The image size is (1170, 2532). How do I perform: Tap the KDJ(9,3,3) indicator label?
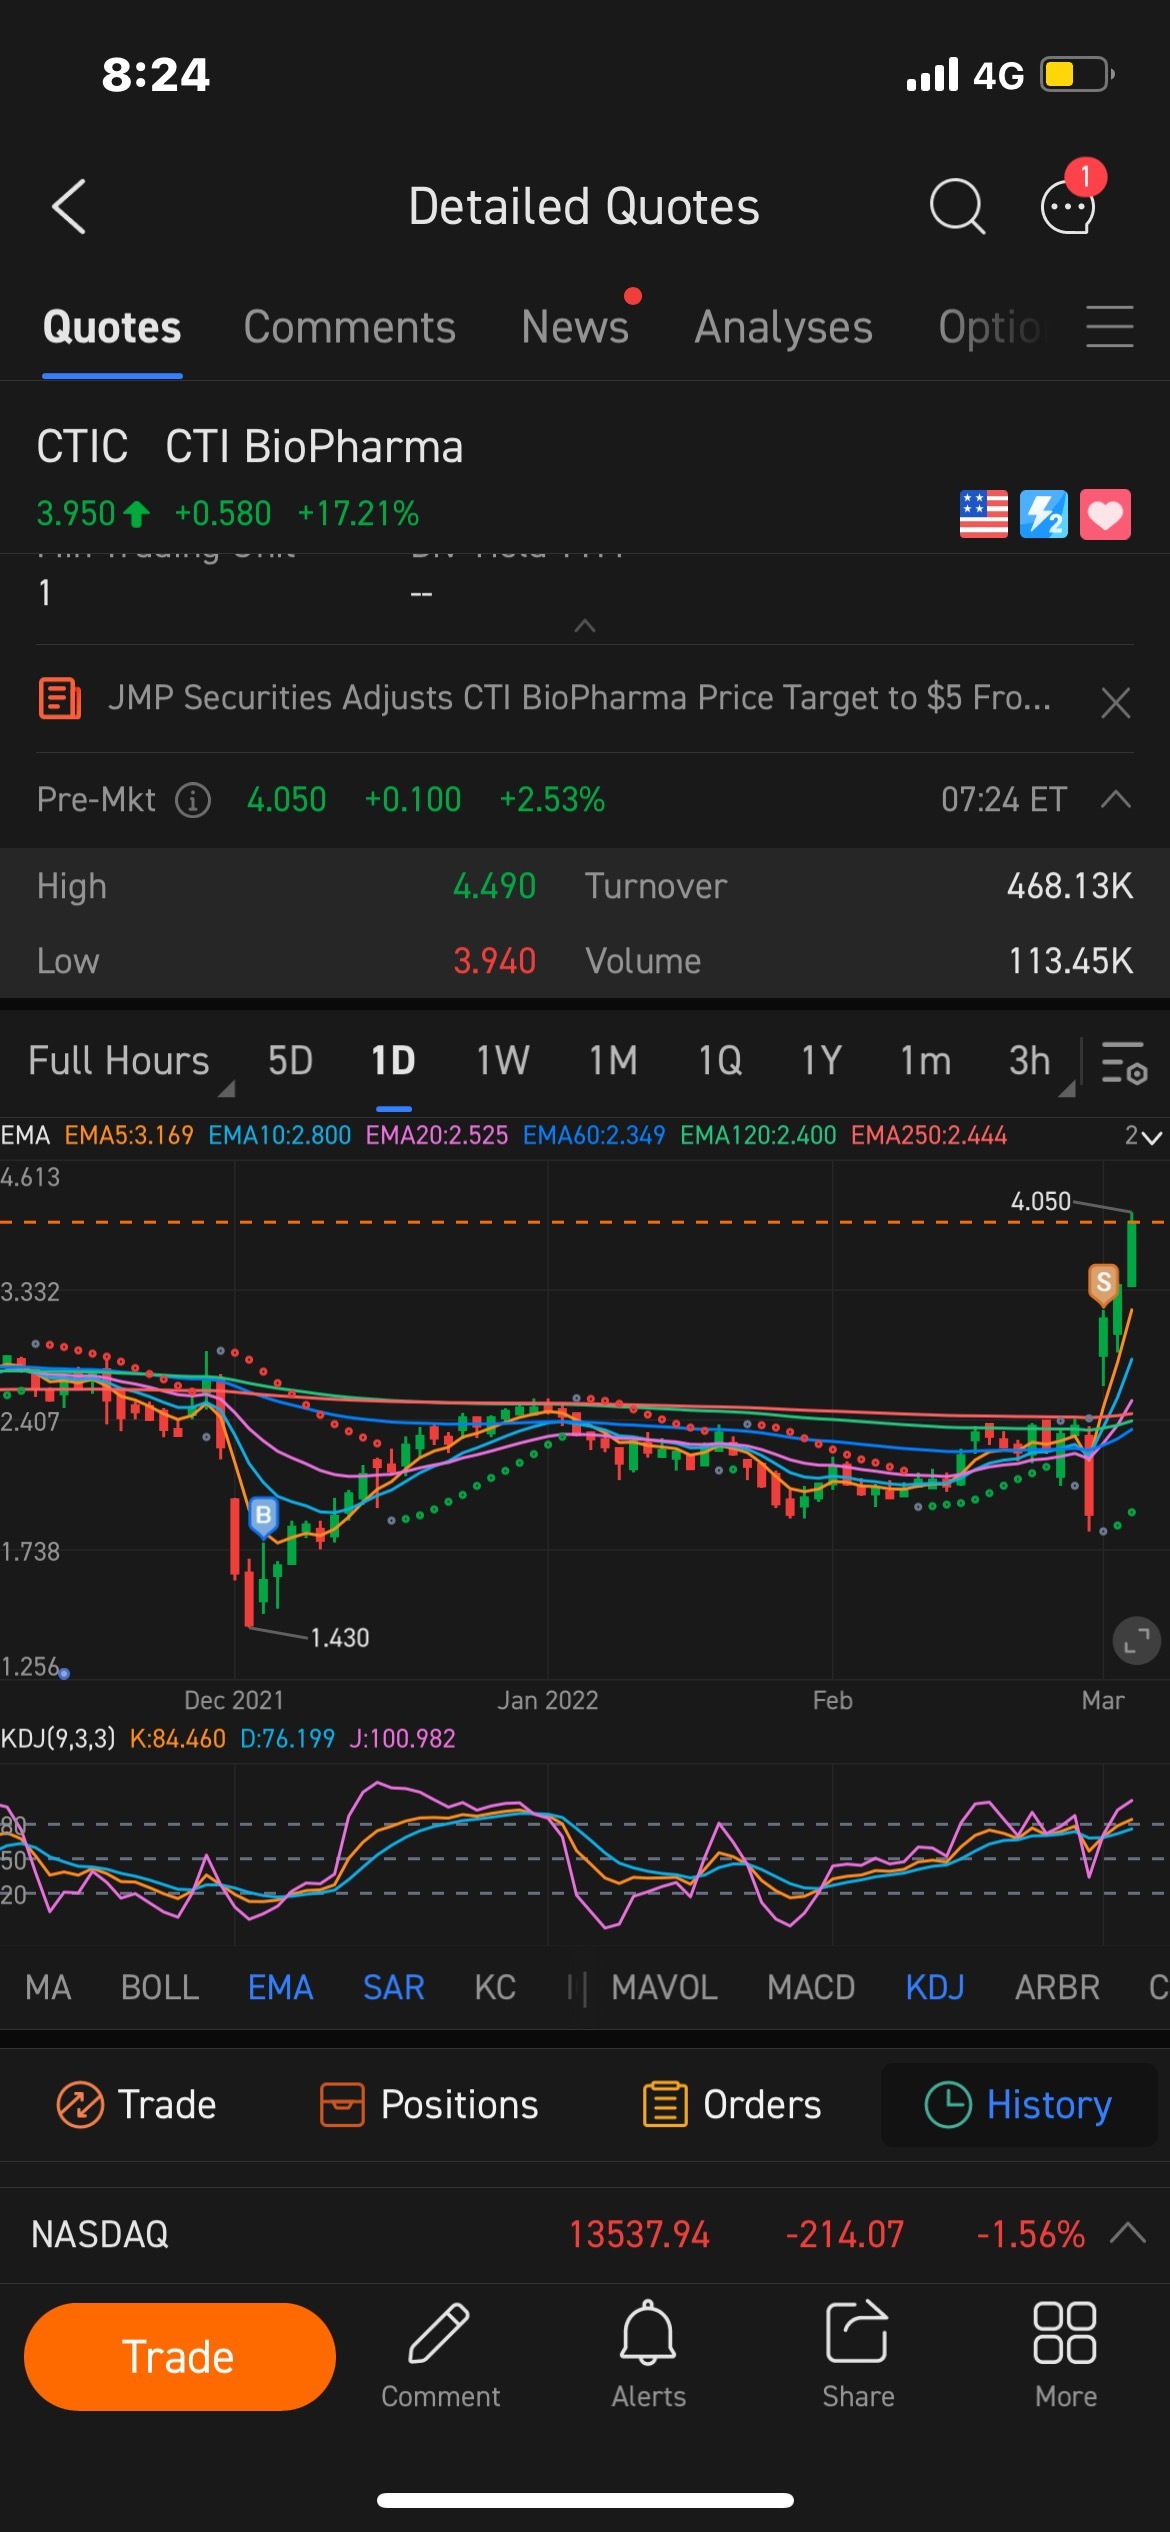[x=58, y=1739]
